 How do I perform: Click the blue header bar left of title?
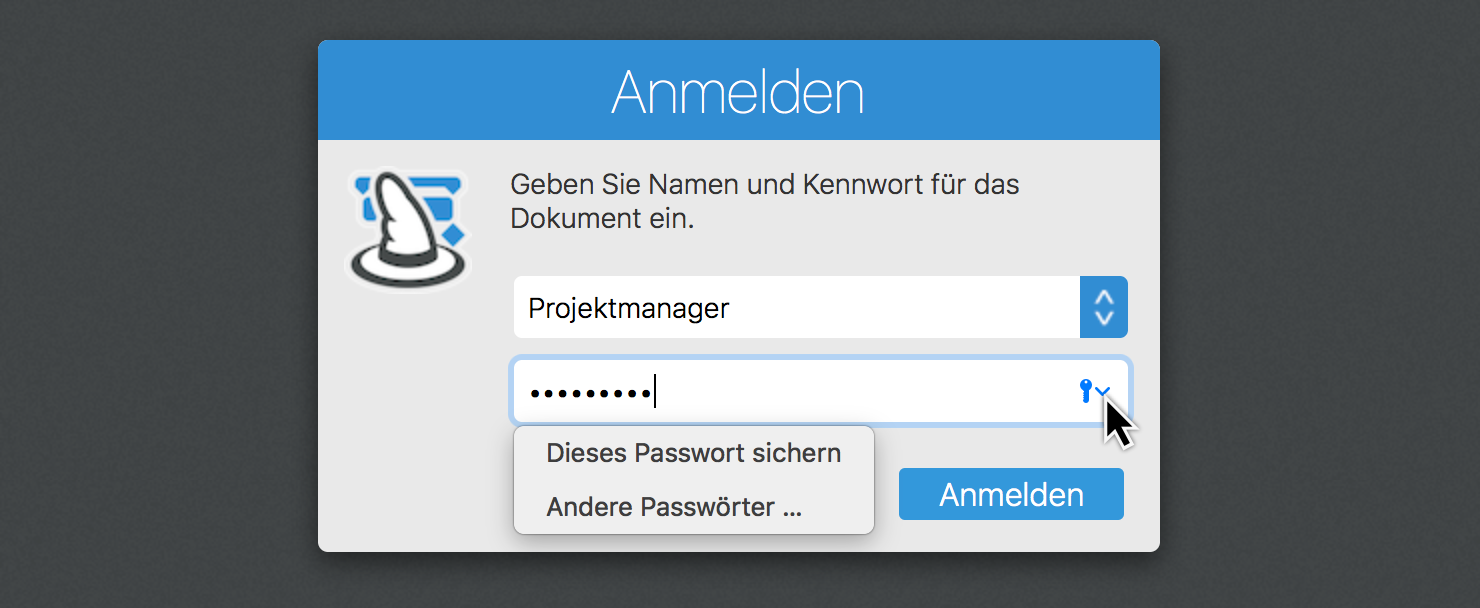(x=450, y=92)
